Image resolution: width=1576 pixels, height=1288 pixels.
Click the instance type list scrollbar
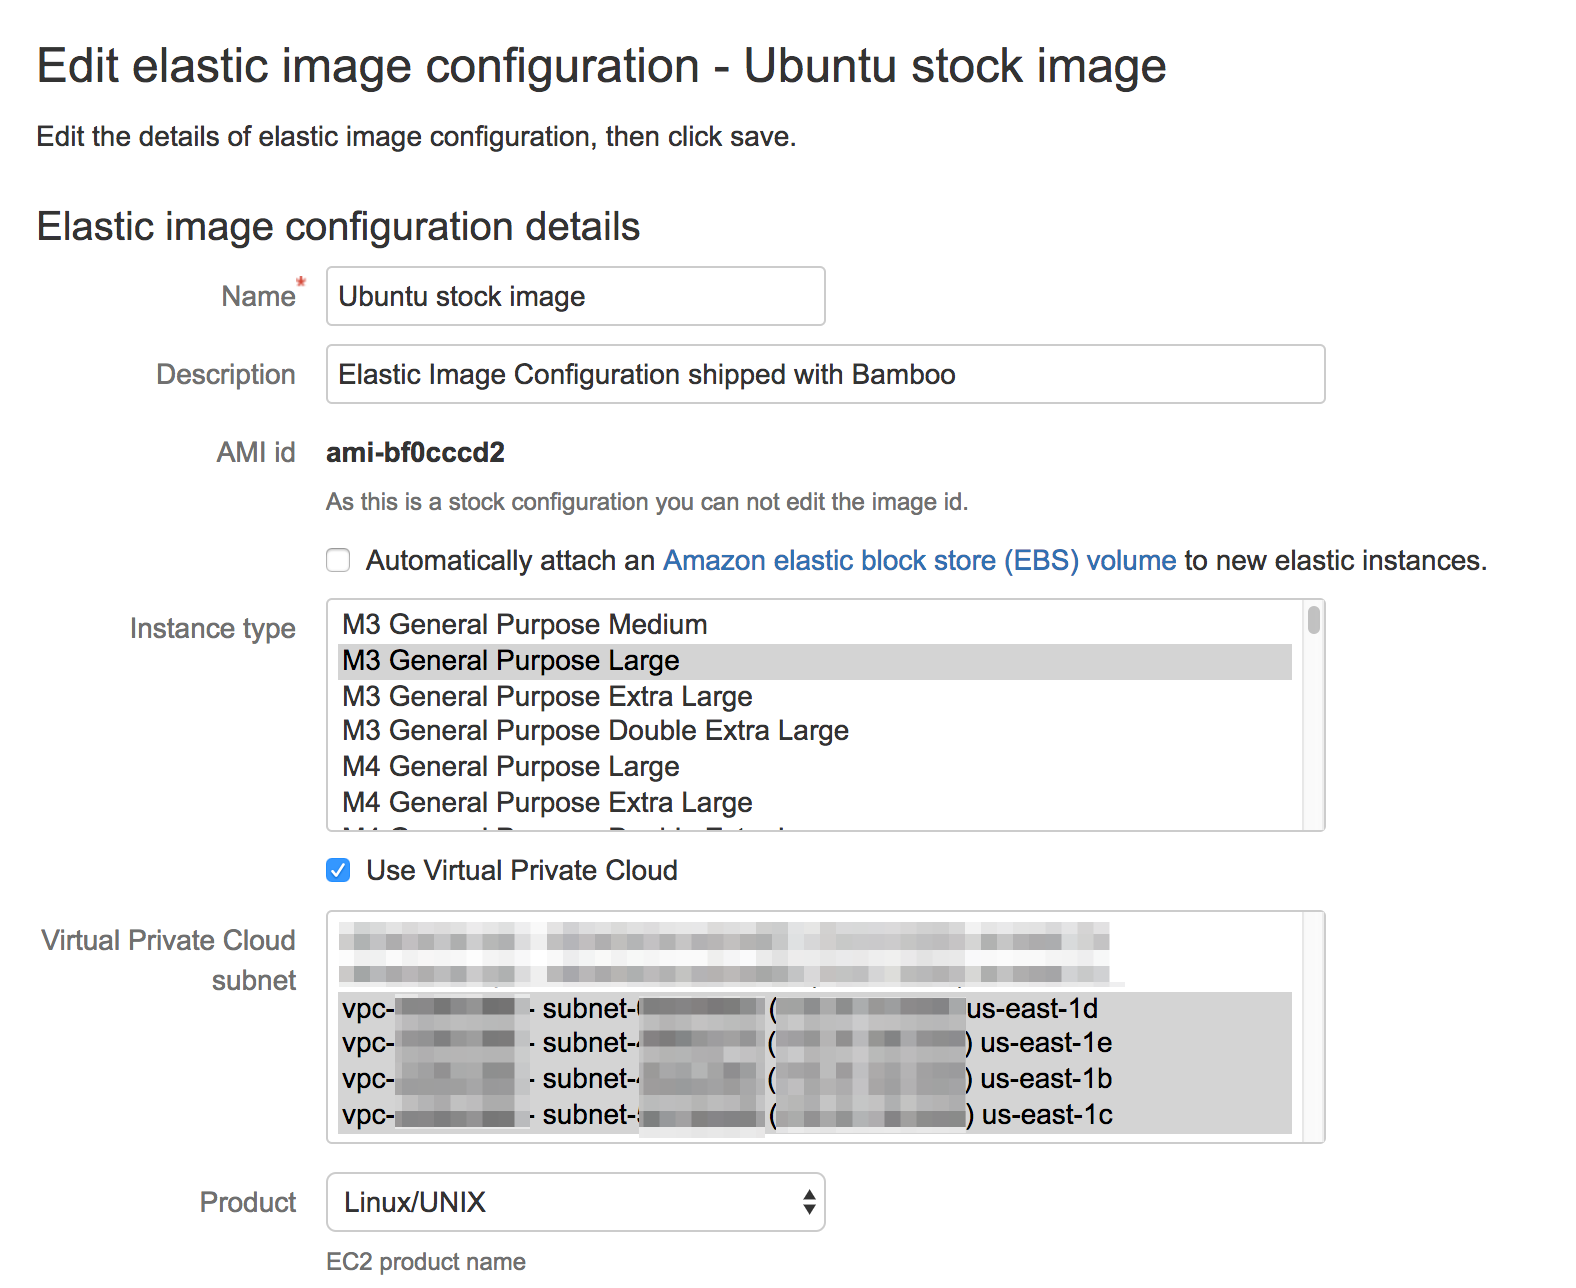click(1313, 621)
